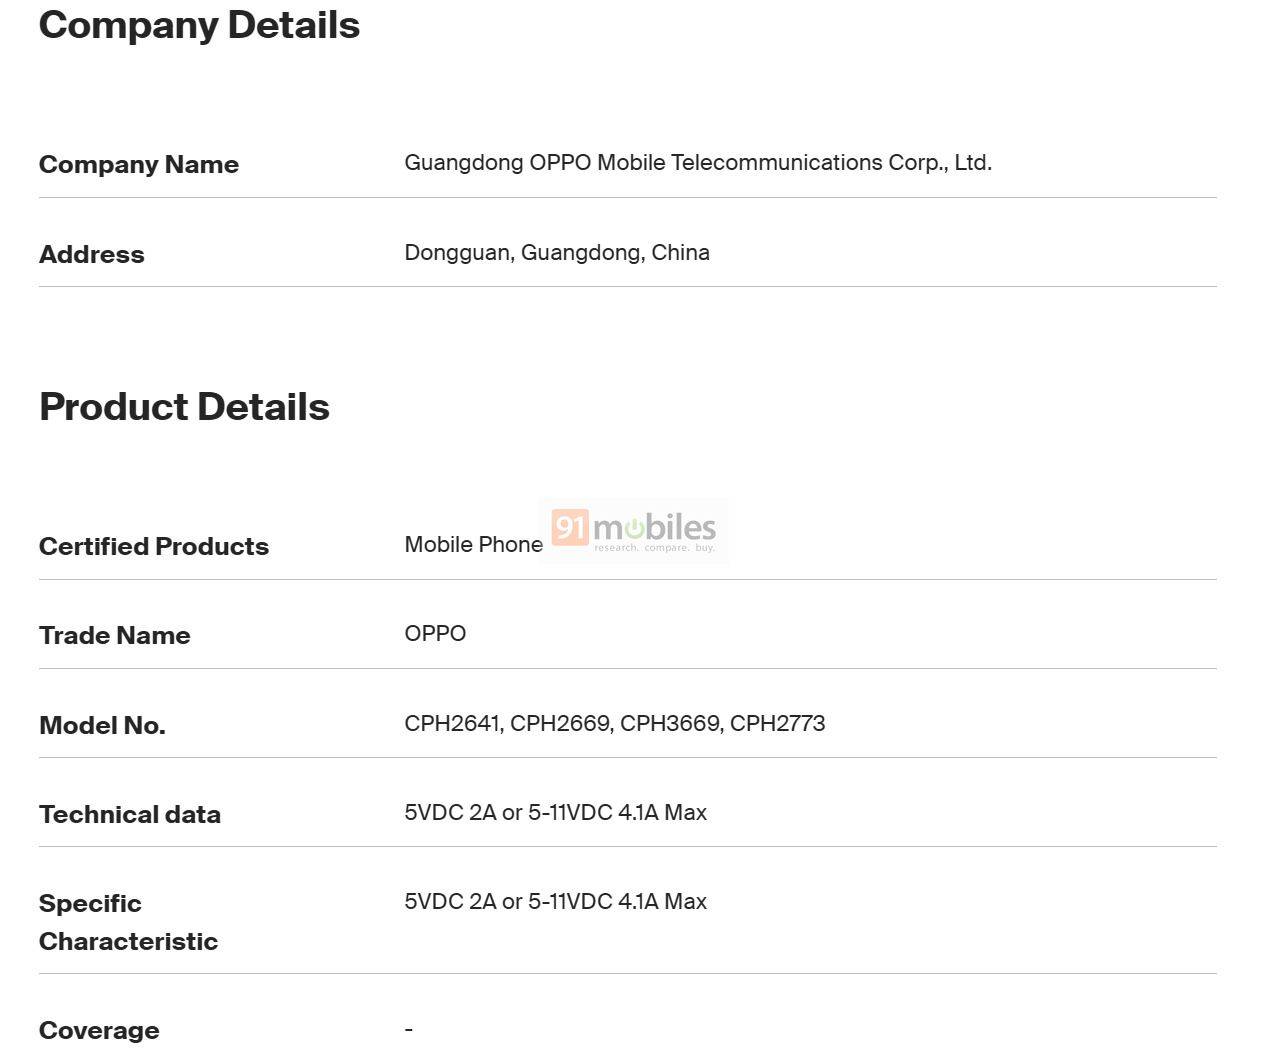Click the Technical data label

click(130, 815)
